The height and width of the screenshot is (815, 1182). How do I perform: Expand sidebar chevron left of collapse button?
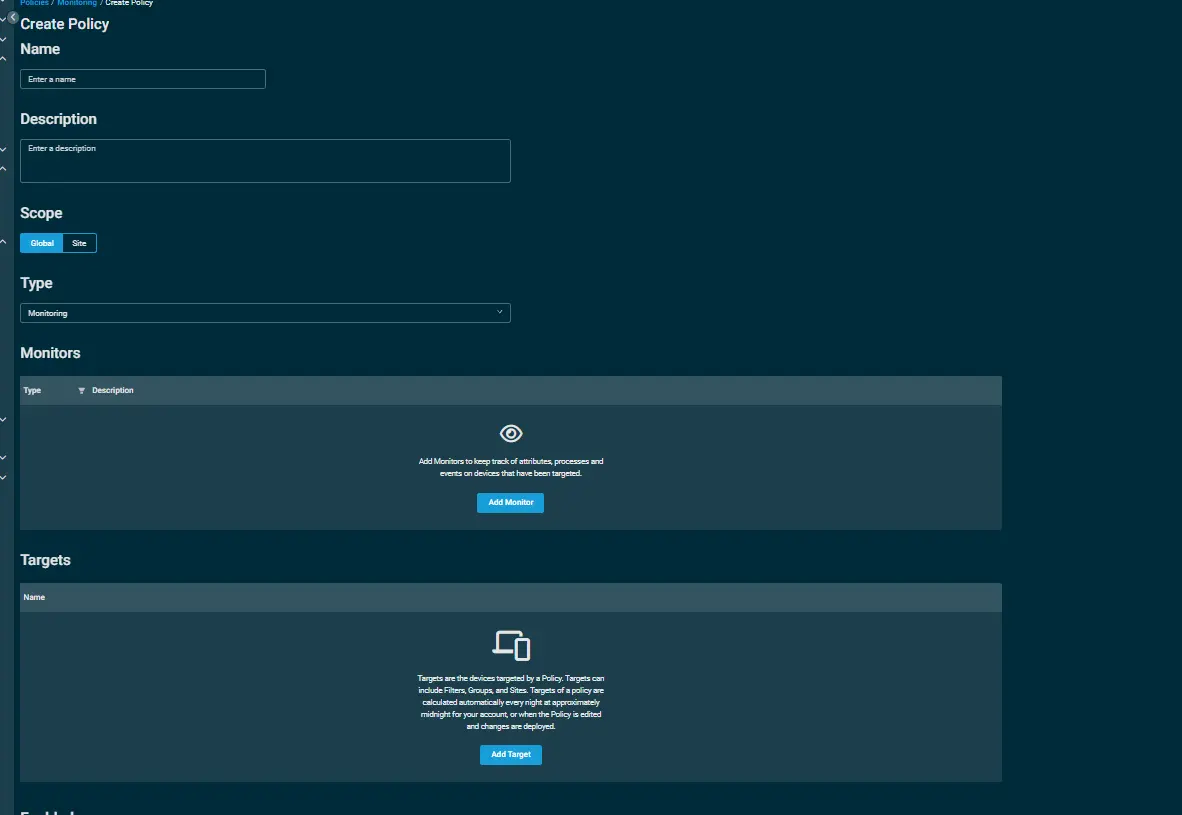(3, 18)
